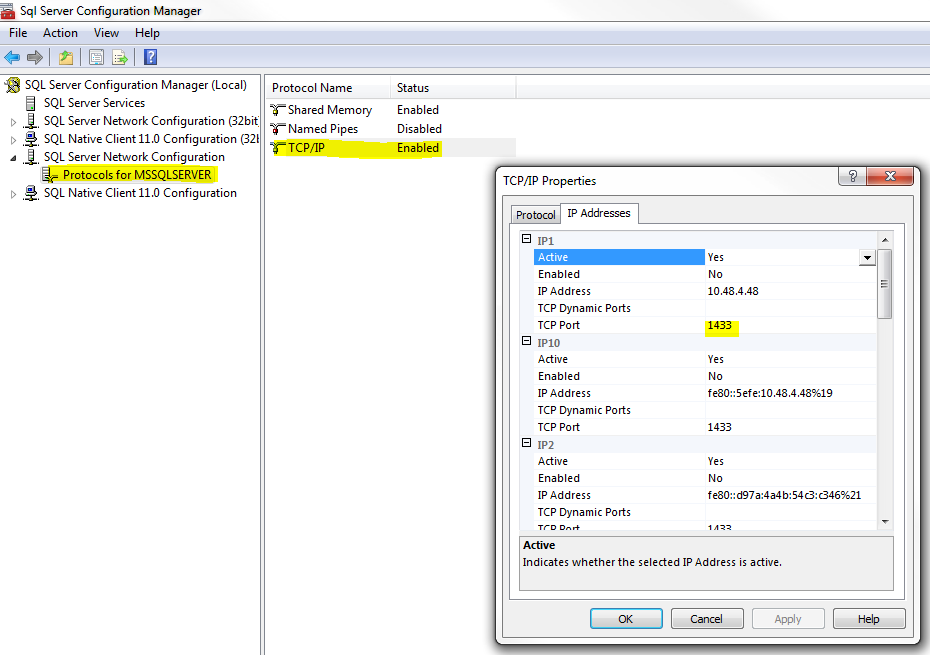Expand the last SQL Native Client 11.0 Configuration node
930x655 pixels.
click(14, 194)
